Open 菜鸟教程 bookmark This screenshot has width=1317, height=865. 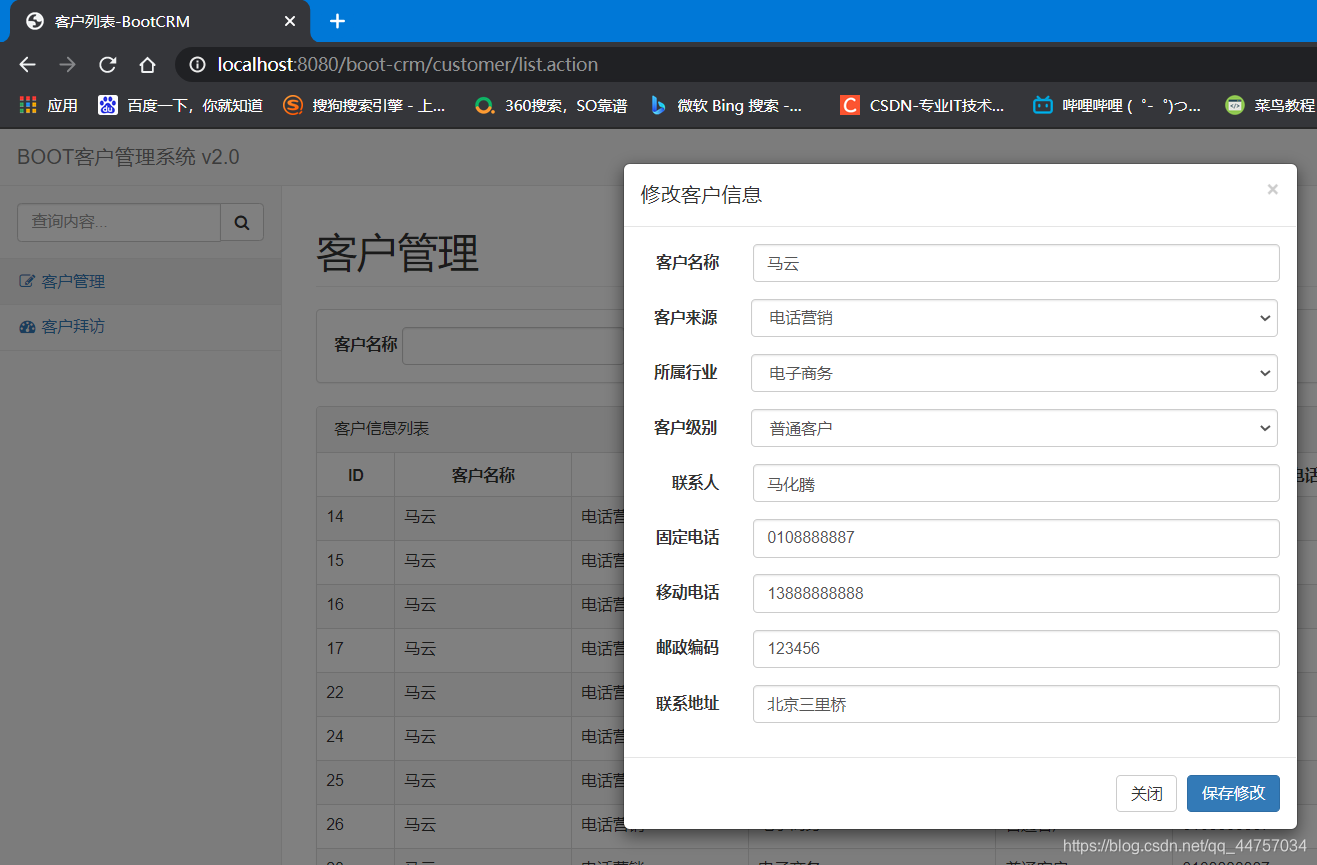1270,105
